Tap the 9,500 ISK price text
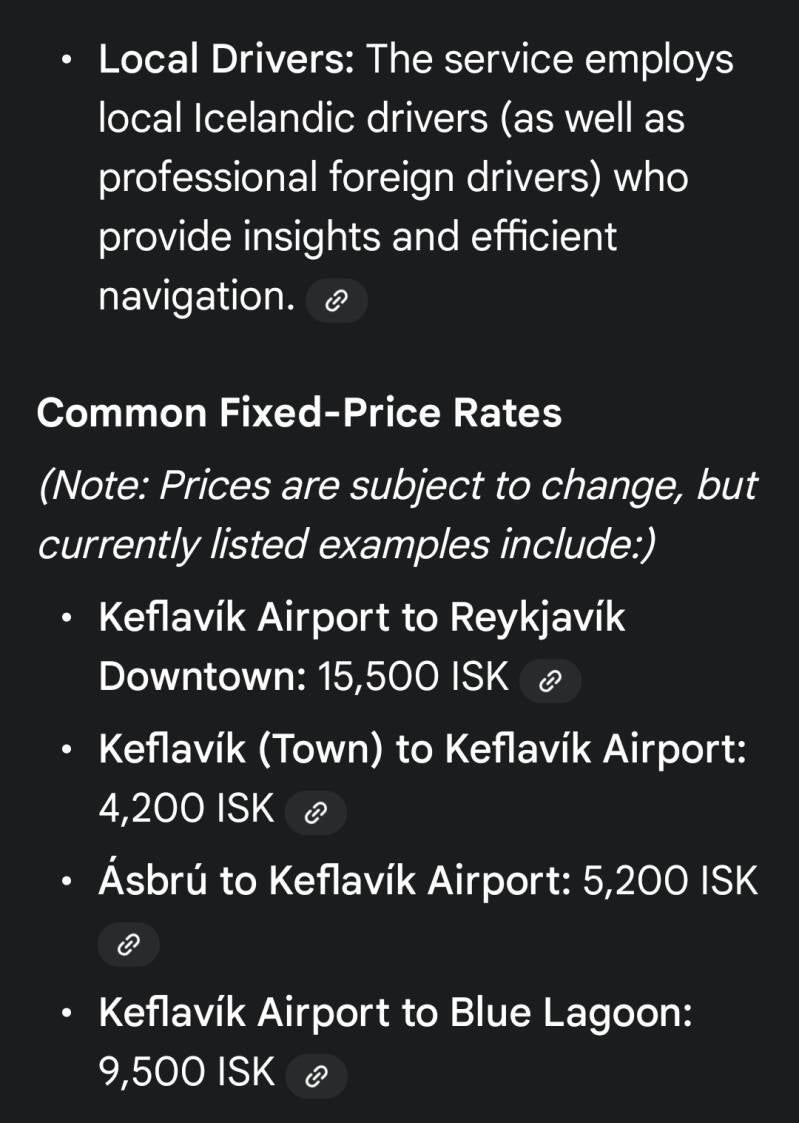Viewport: 799px width, 1123px height. point(186,1072)
